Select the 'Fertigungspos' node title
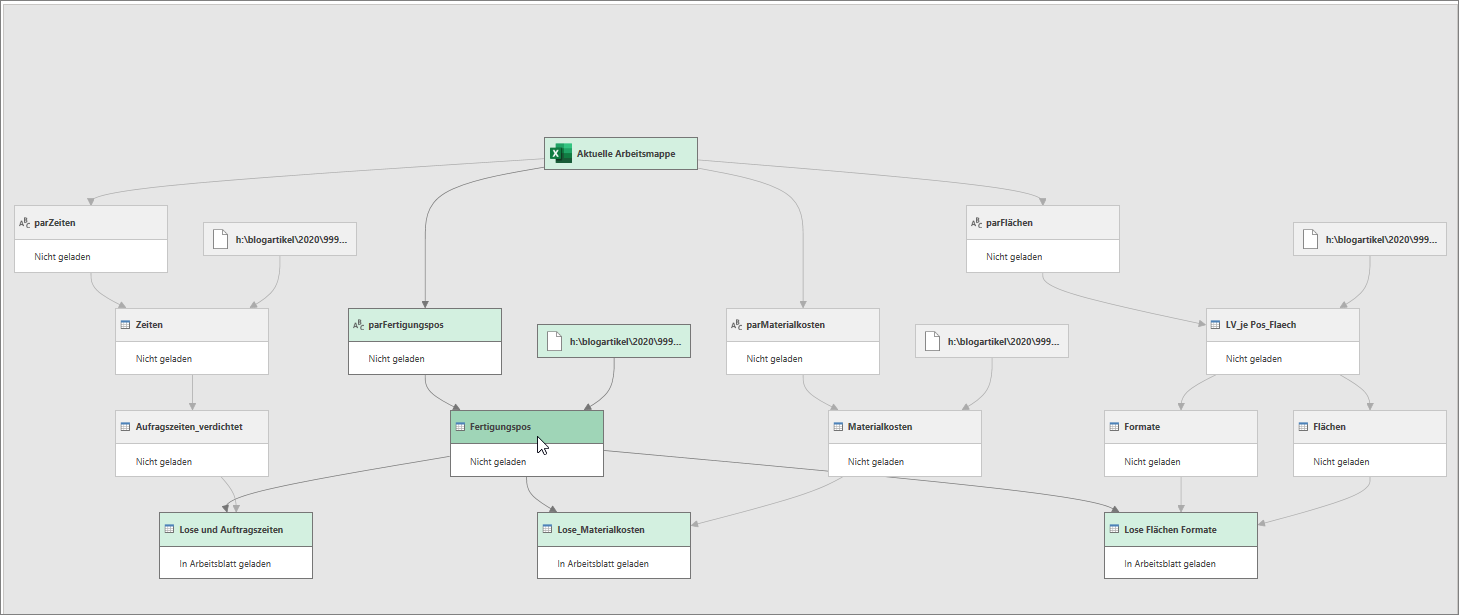Screen dimensions: 1459x615 (500, 427)
